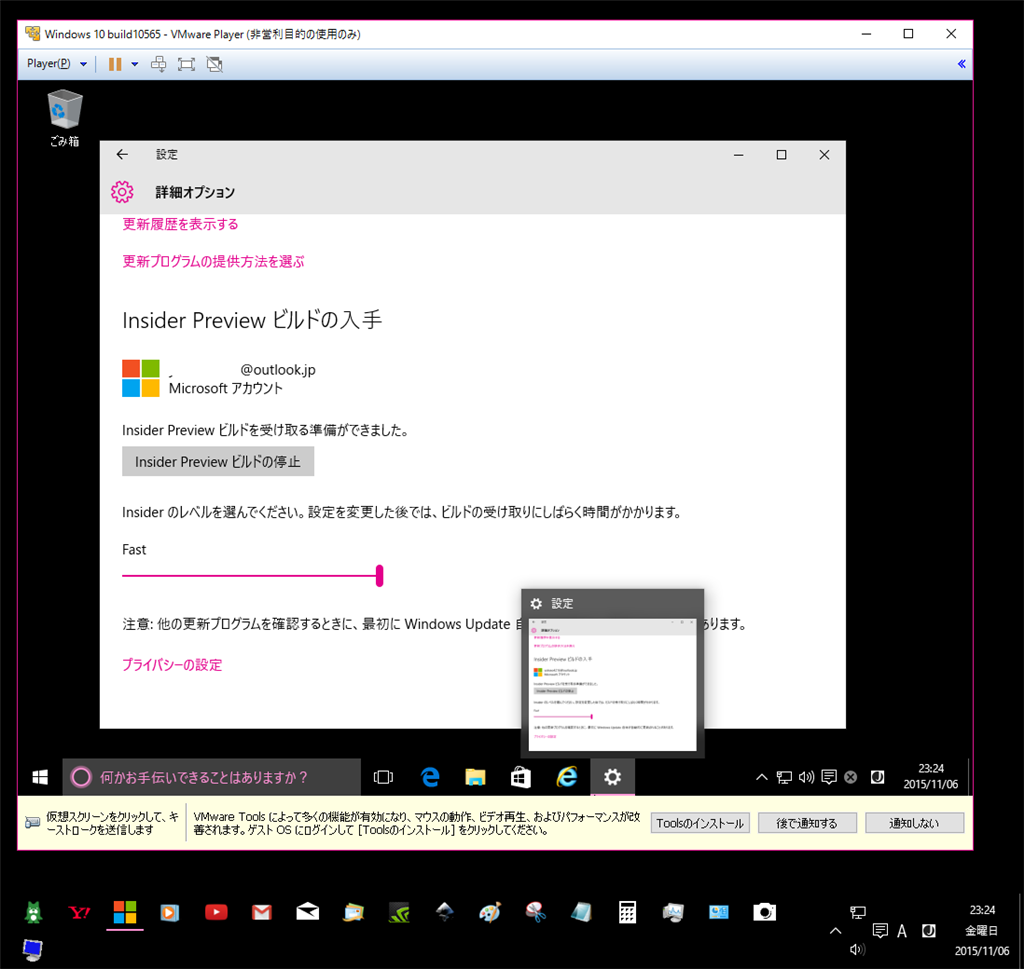Launch Microsoft Edge from guest taskbar
This screenshot has width=1024, height=969.
tap(430, 777)
